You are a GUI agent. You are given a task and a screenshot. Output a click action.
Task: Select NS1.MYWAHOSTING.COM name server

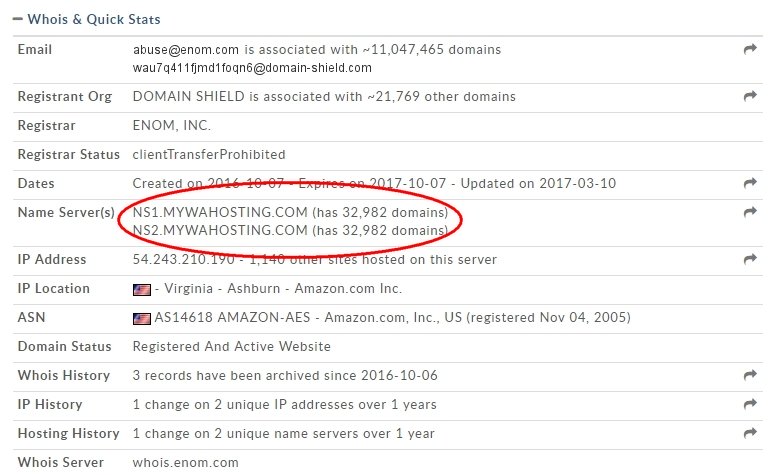(x=220, y=212)
